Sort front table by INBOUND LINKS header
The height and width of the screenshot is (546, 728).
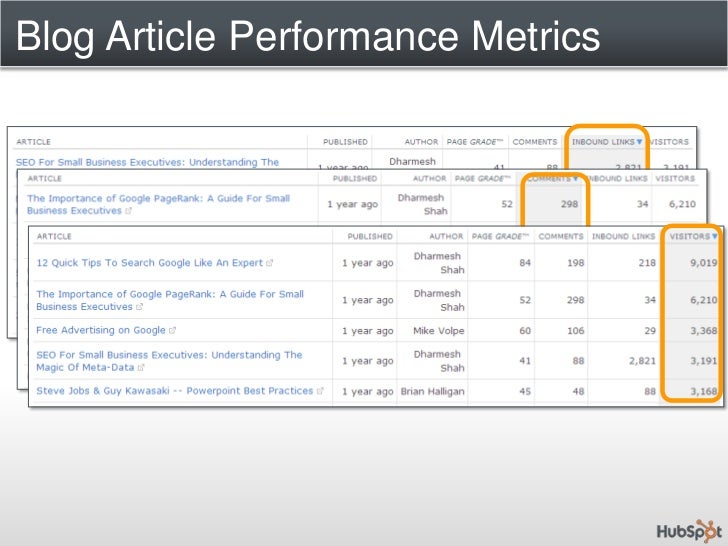pos(623,236)
